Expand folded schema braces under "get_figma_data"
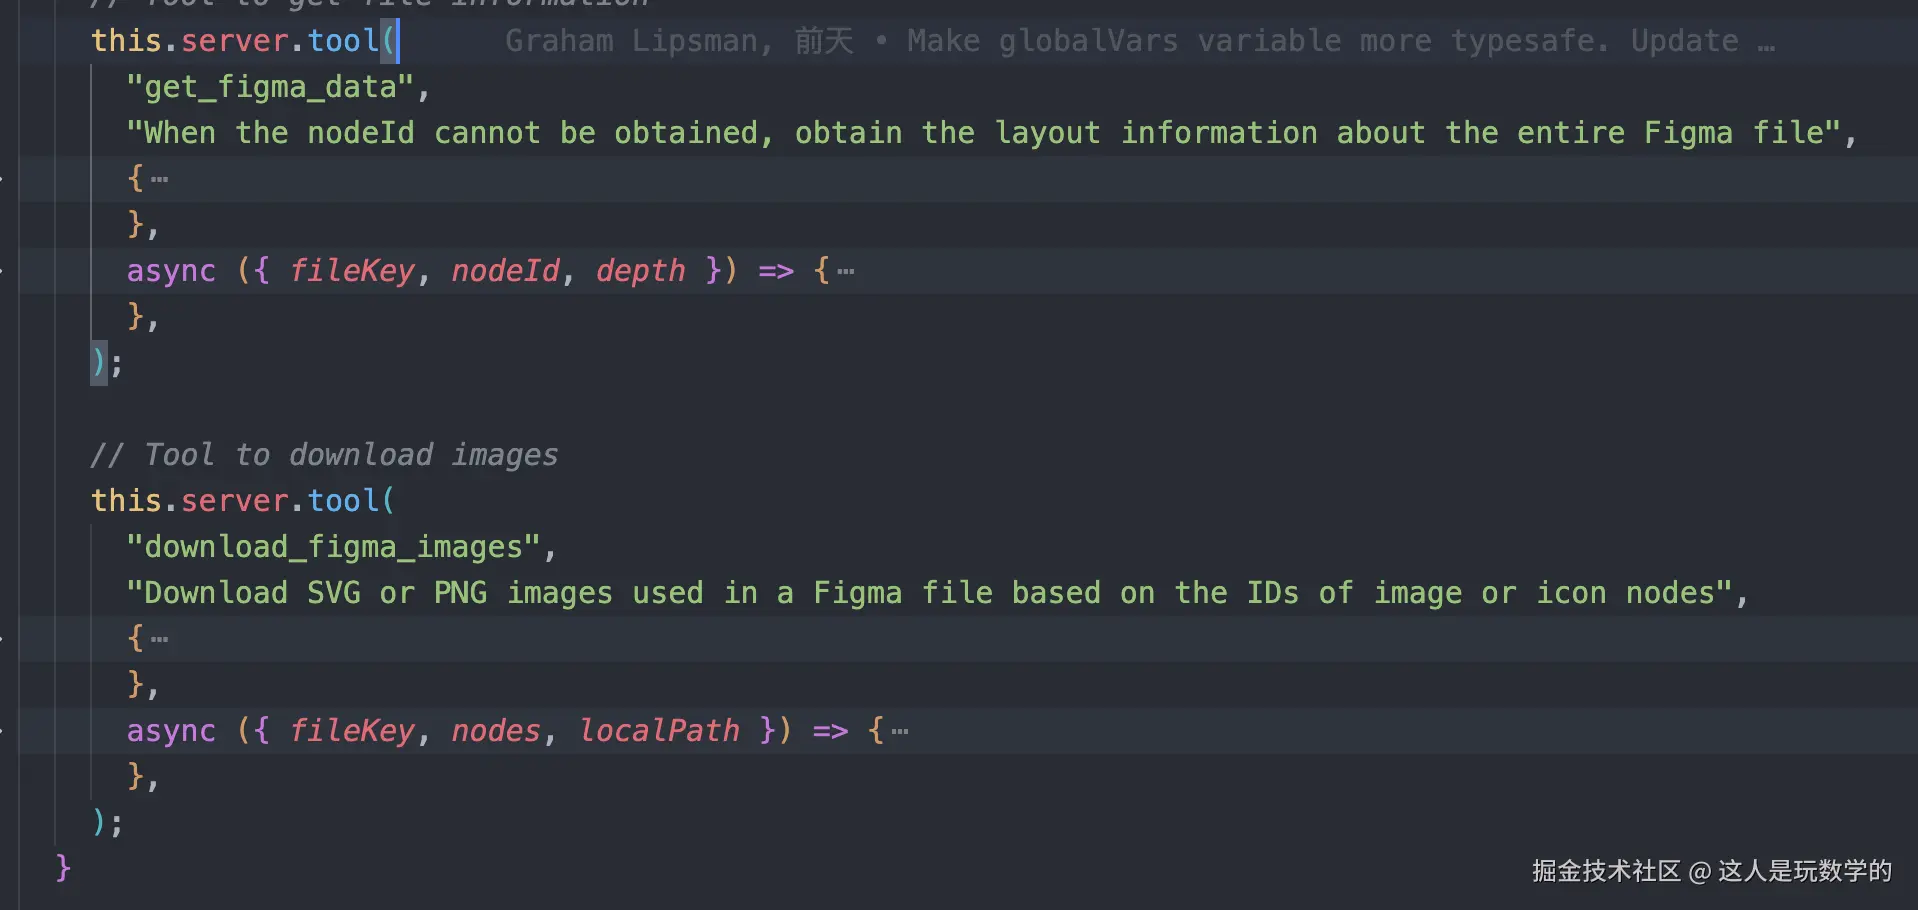The image size is (1918, 910). tap(160, 177)
